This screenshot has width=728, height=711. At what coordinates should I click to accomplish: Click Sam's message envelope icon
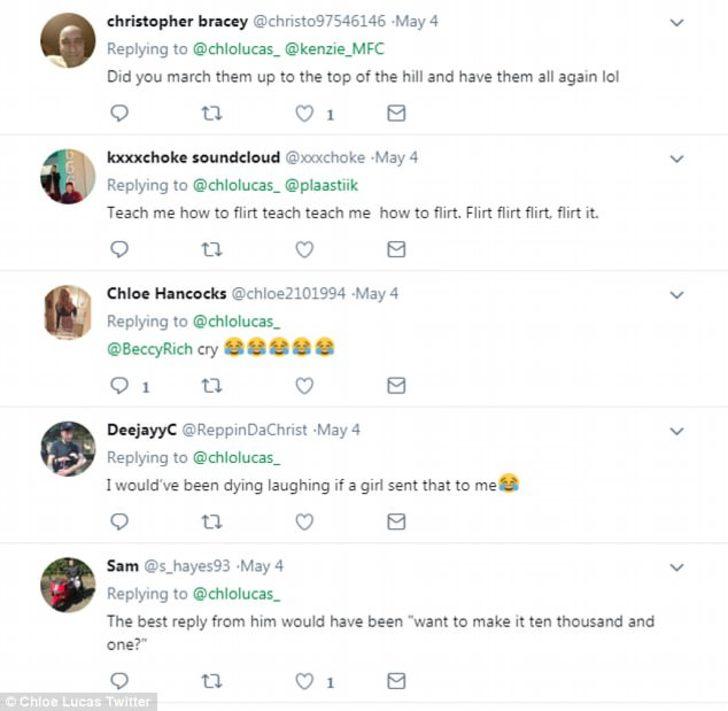click(x=396, y=682)
